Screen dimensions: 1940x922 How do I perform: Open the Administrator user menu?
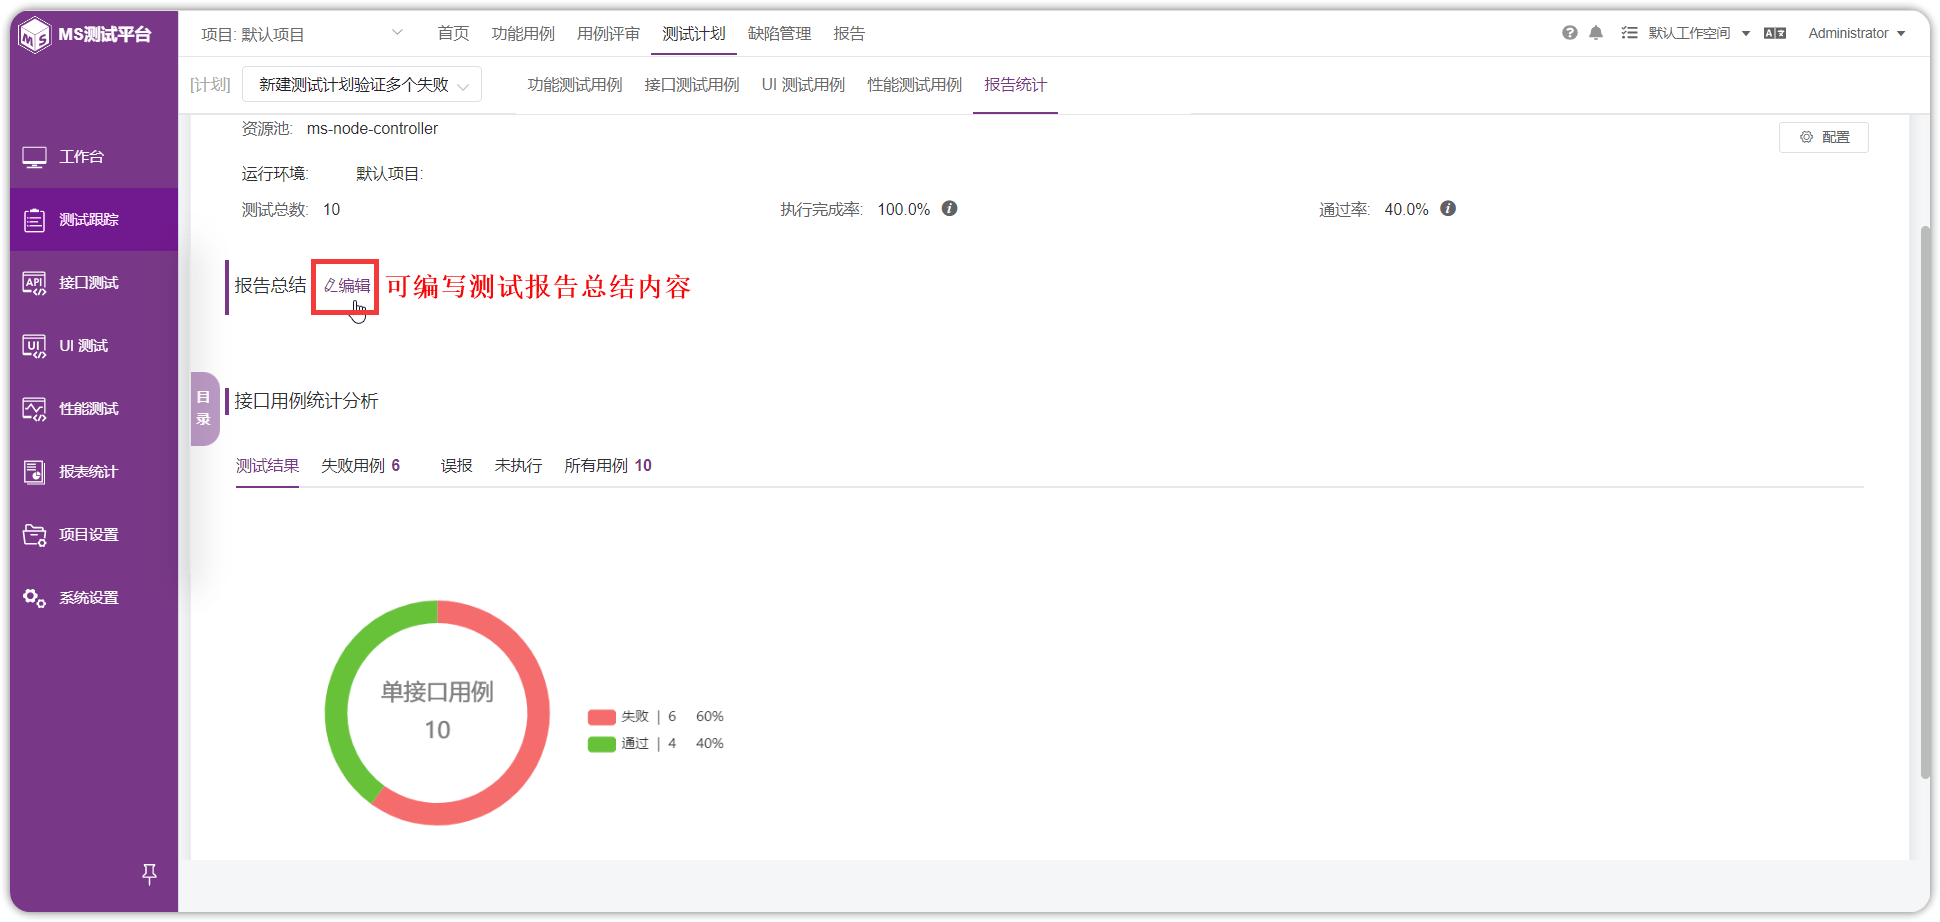[1856, 33]
